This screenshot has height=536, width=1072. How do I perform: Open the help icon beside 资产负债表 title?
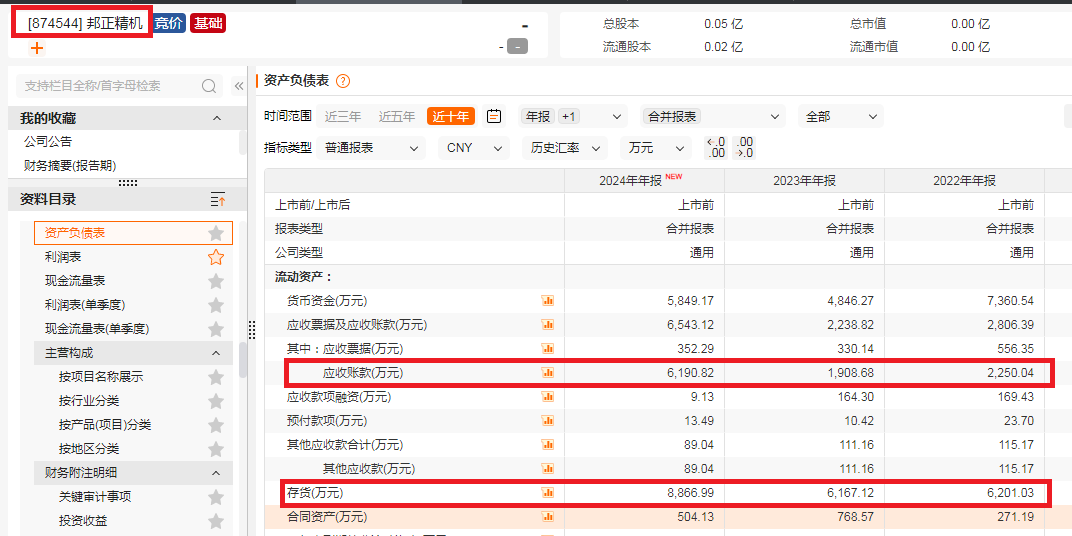click(x=343, y=81)
